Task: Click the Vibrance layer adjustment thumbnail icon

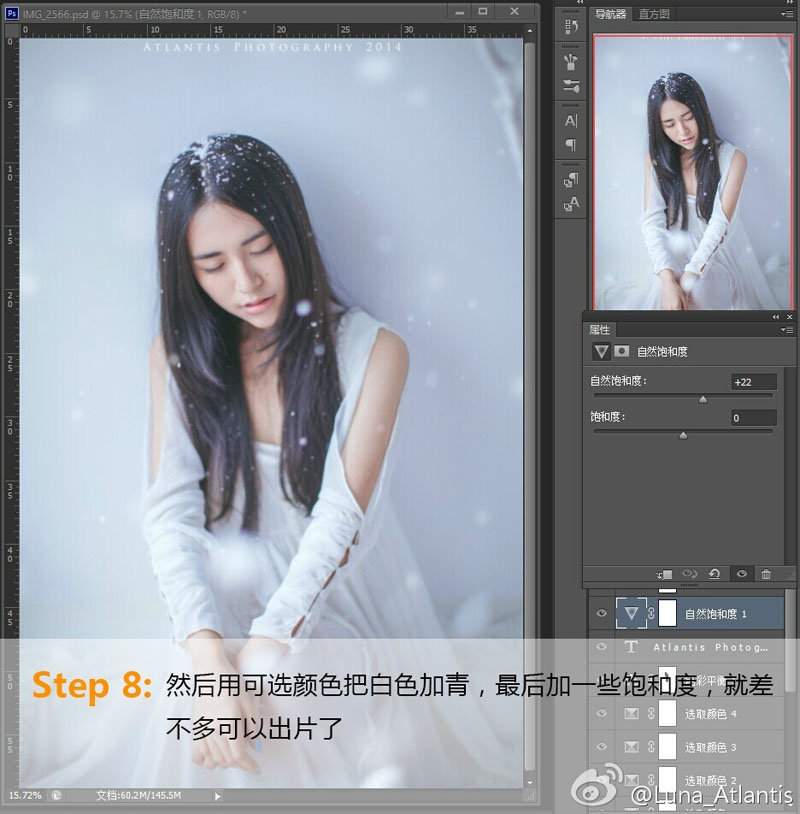Action: [631, 614]
